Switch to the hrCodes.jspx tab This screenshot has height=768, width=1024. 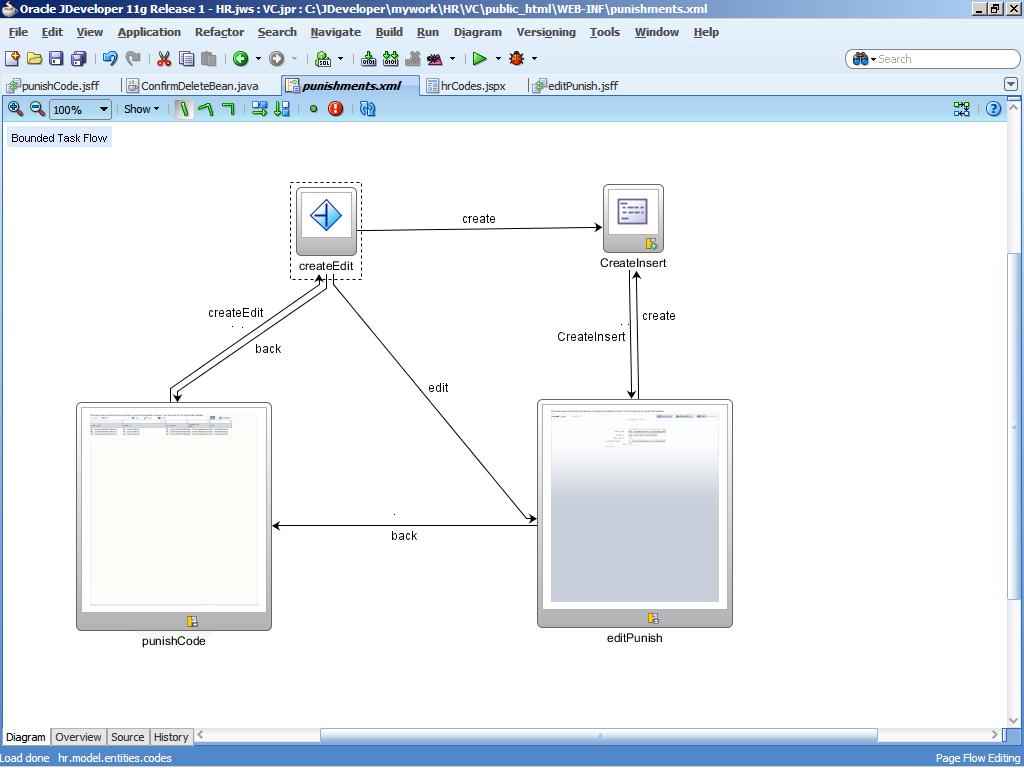coord(472,86)
